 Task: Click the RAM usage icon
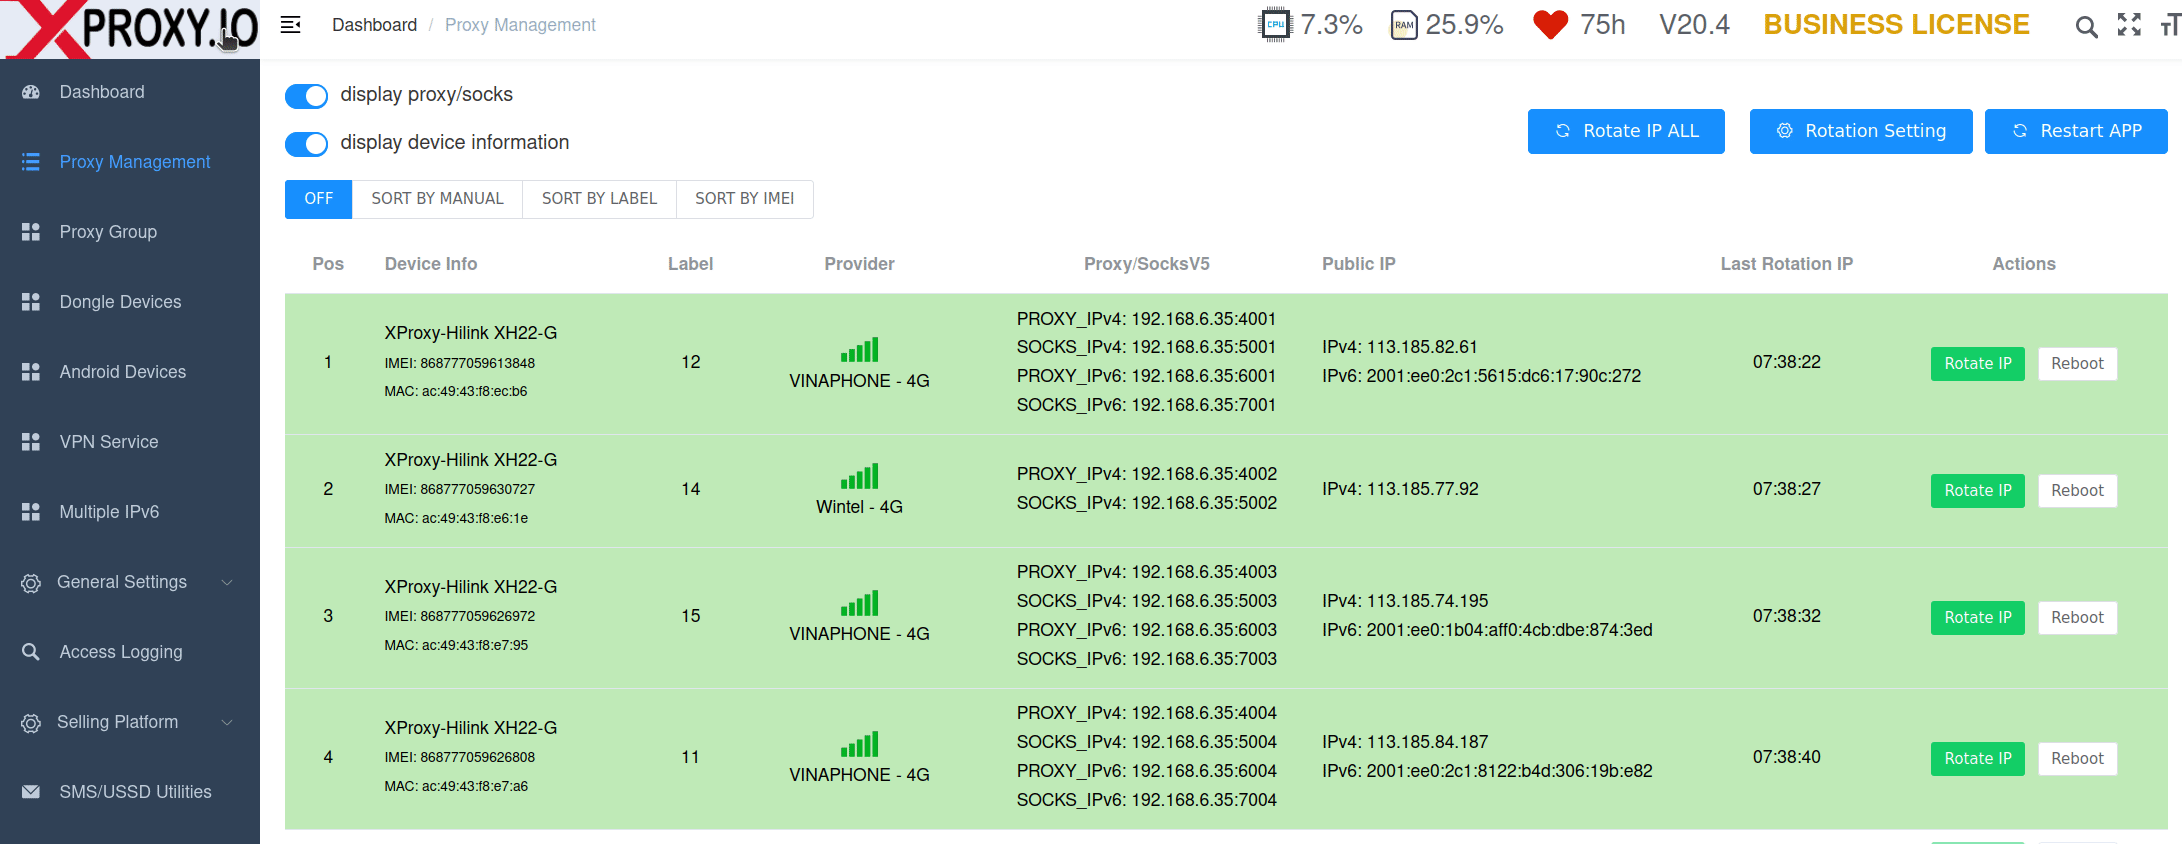(1404, 25)
